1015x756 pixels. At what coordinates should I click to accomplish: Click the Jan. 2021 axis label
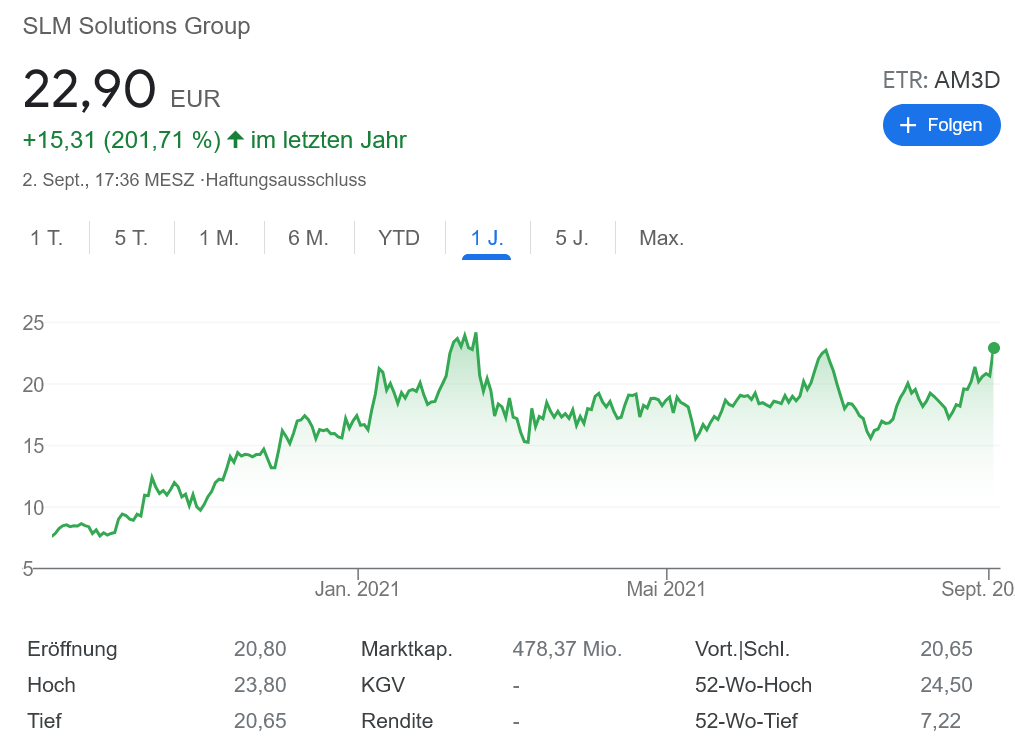[x=357, y=589]
